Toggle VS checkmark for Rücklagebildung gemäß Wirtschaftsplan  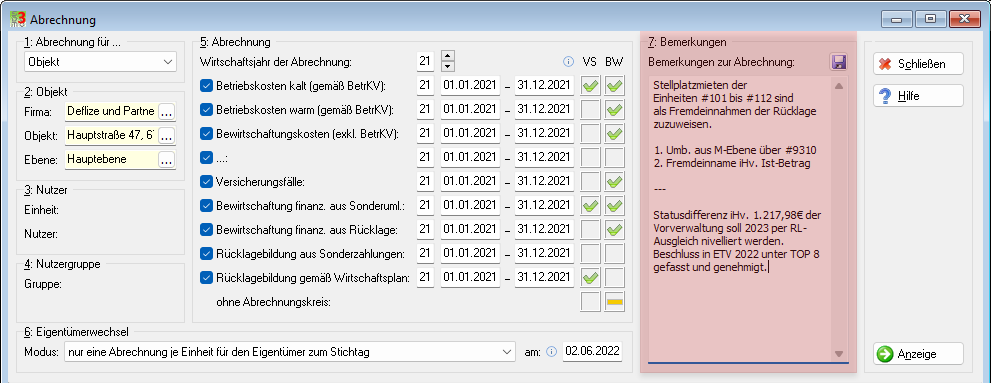pyautogui.click(x=590, y=278)
